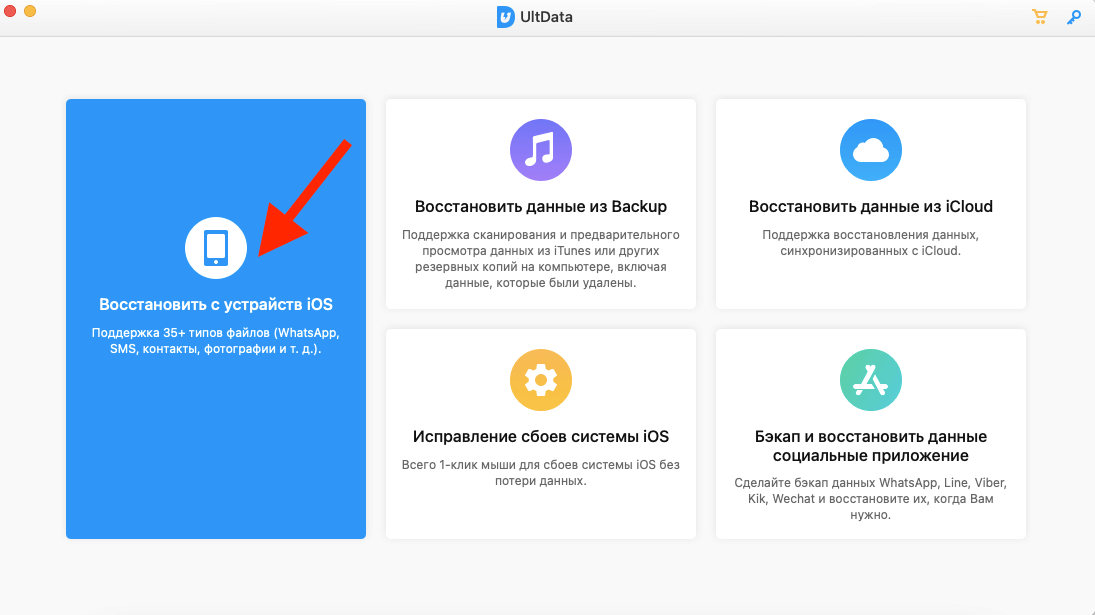Select "Восстановить с устройств iOS" heading
Image resolution: width=1095 pixels, height=615 pixels.
point(216,304)
